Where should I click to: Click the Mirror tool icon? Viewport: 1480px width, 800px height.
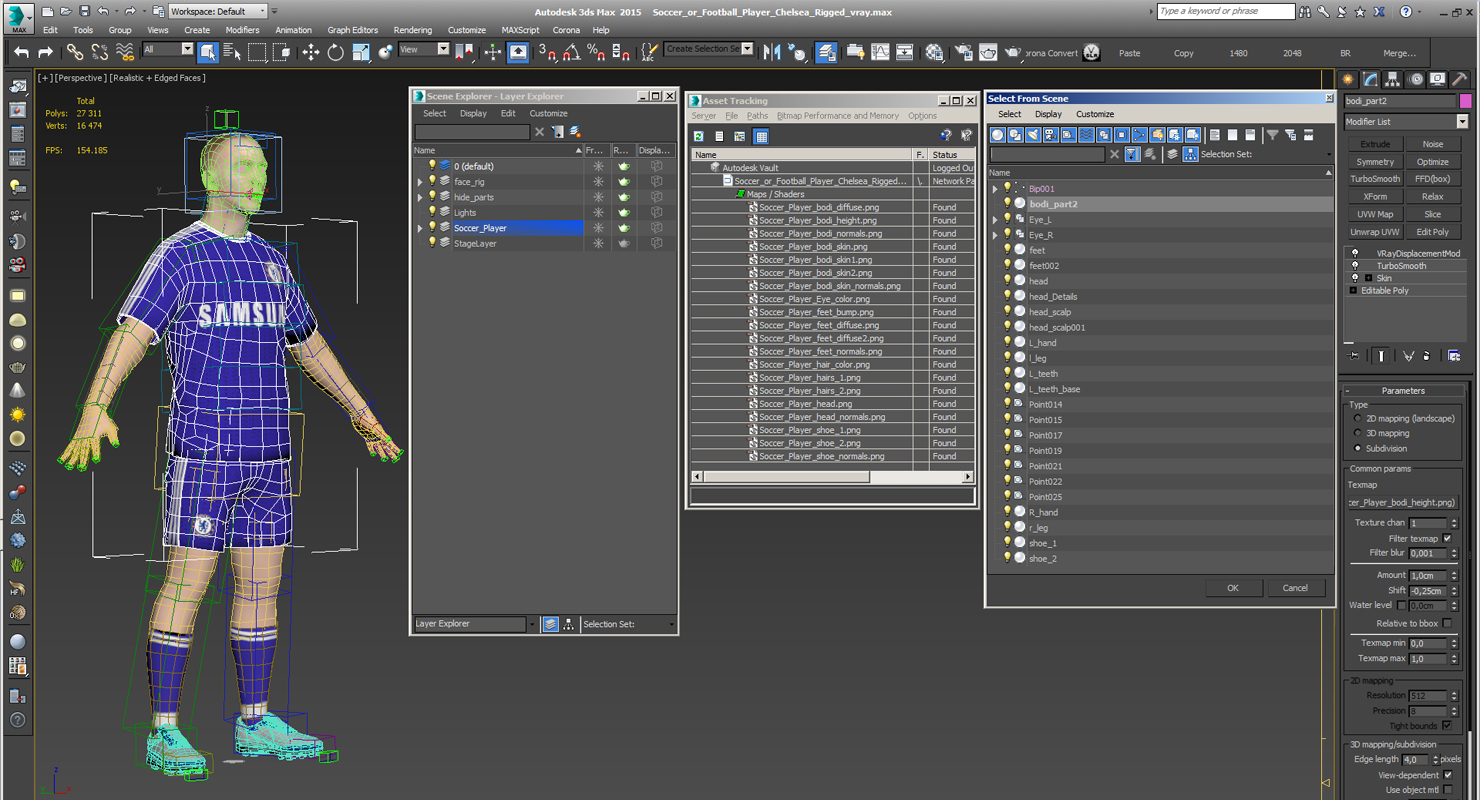point(772,52)
